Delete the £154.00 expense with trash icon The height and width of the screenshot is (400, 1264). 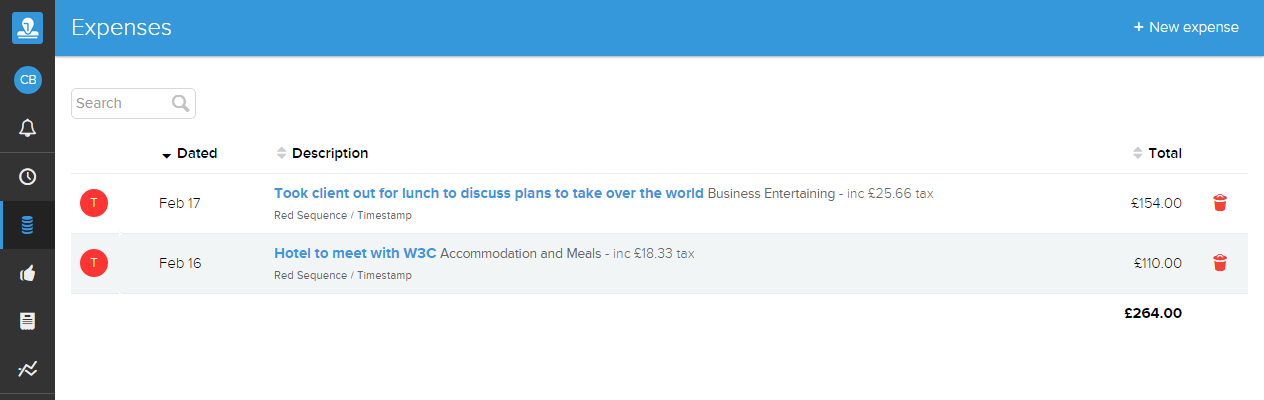coord(1219,203)
